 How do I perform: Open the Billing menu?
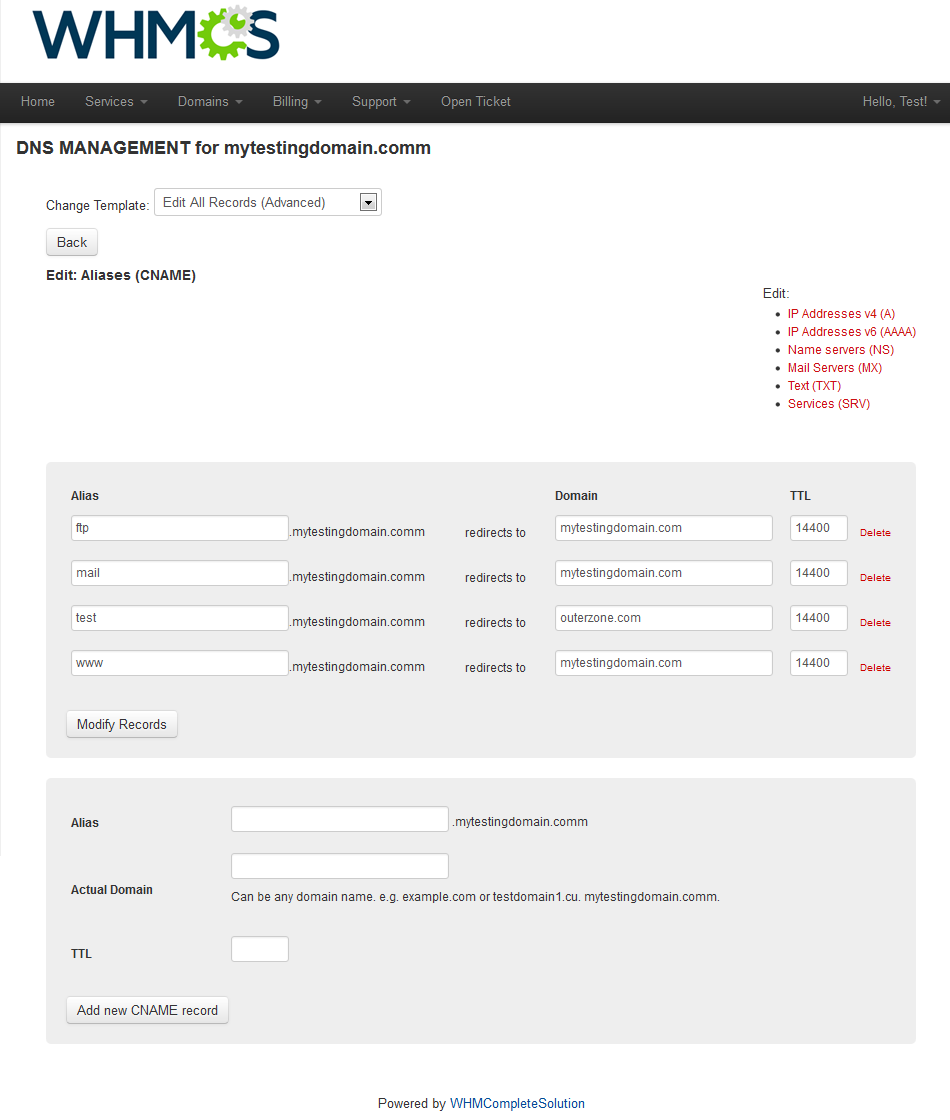point(297,102)
